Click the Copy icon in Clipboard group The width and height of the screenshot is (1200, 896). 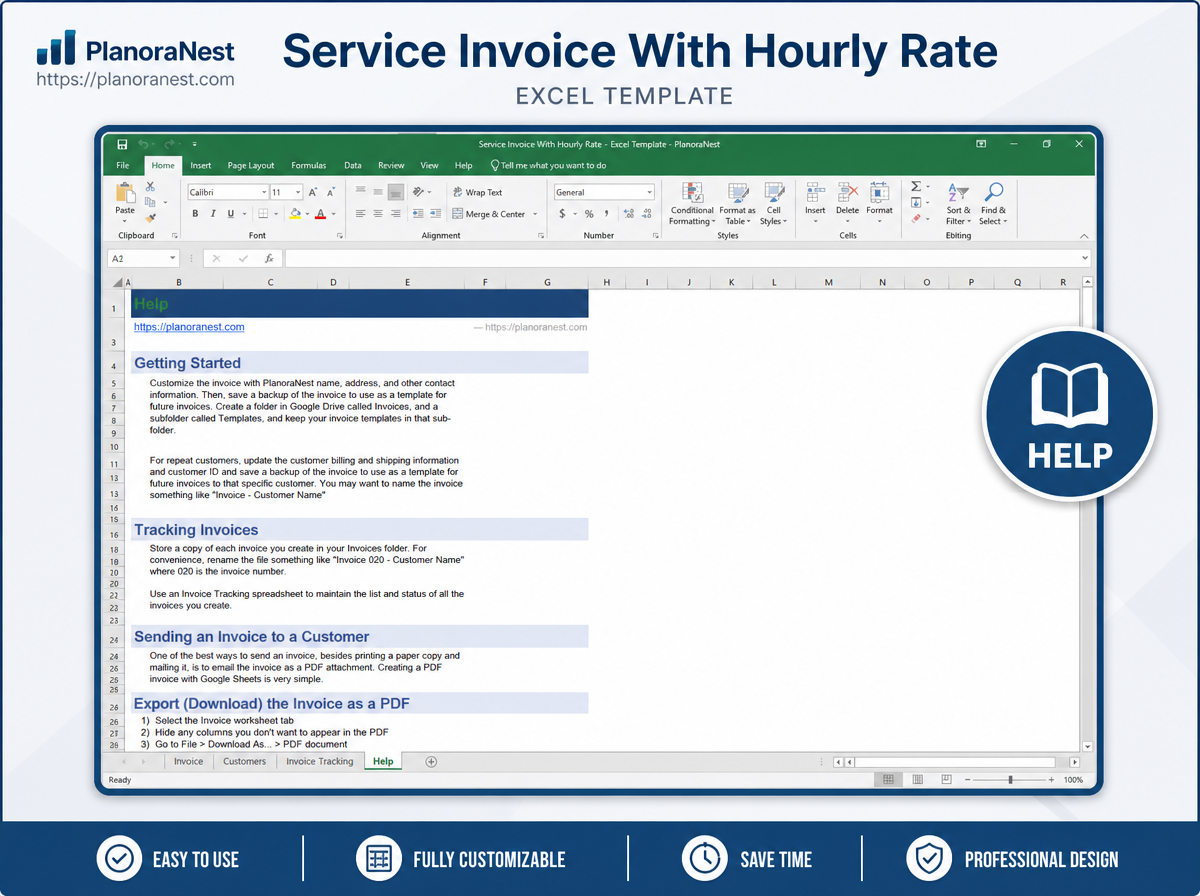pos(150,202)
